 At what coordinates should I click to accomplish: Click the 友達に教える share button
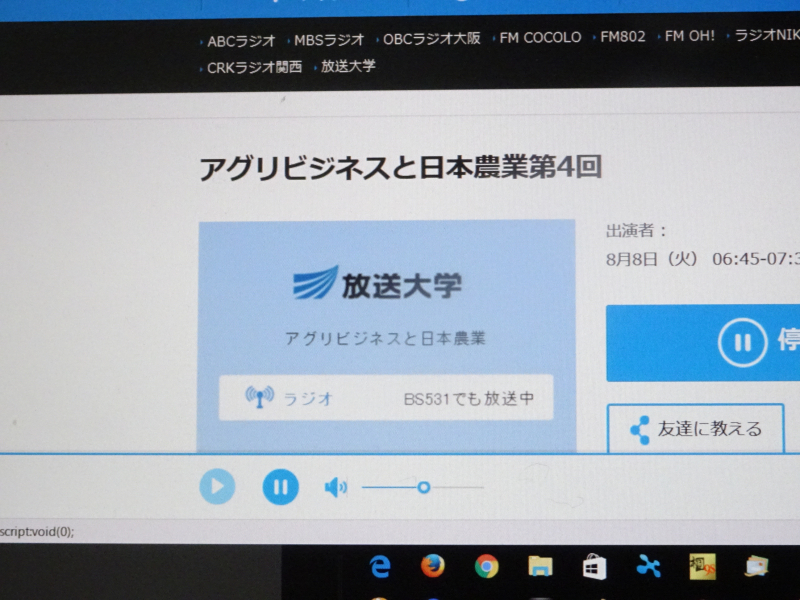[x=695, y=429]
